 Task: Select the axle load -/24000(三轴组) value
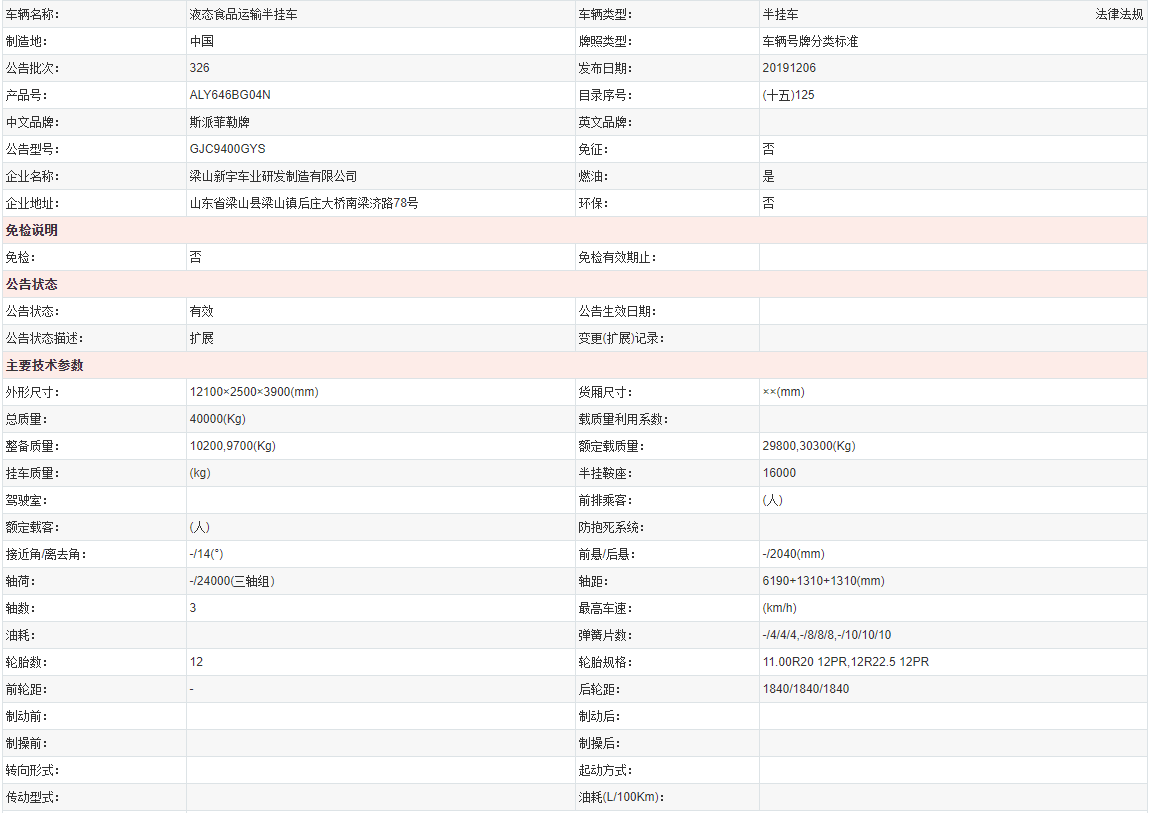point(232,582)
